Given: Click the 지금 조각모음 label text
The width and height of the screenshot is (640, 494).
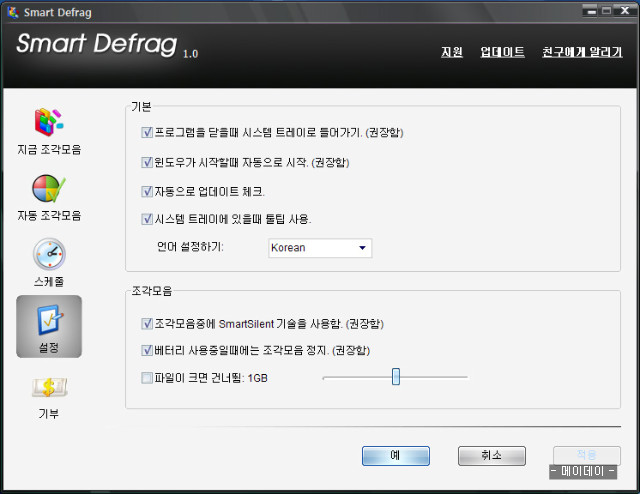Looking at the screenshot, I should pos(49,149).
